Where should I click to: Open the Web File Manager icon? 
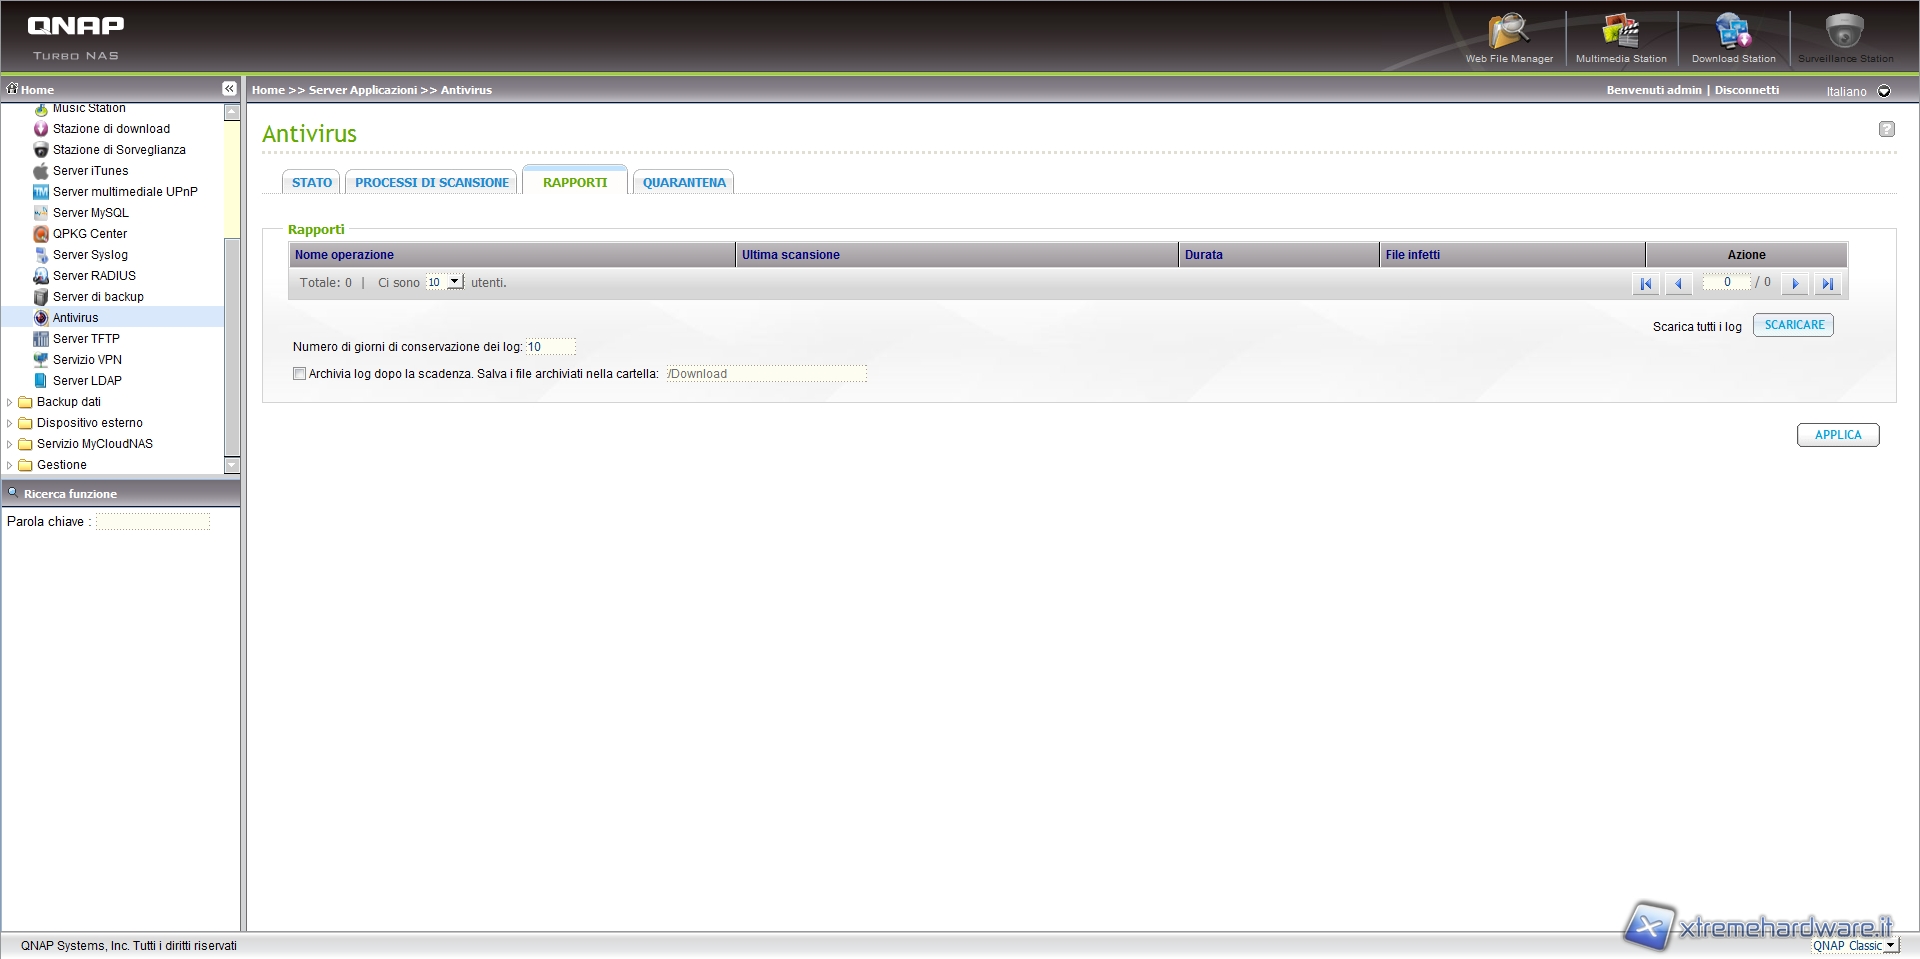1508,35
